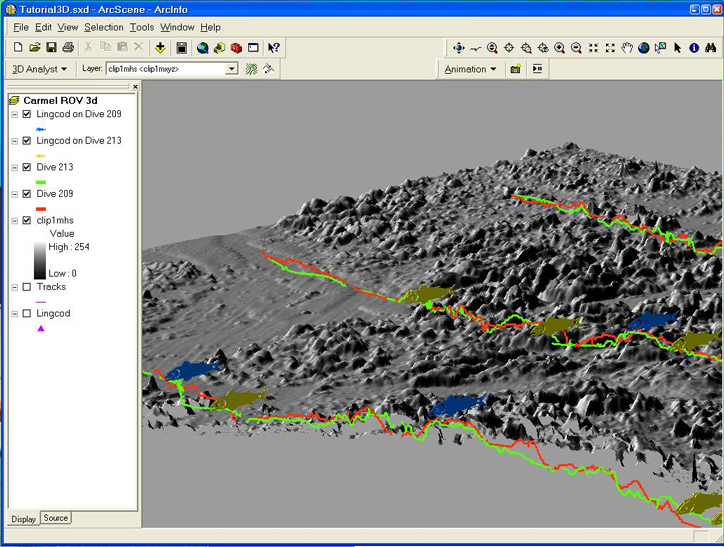The height and width of the screenshot is (547, 724).
Task: Show the red ArcToolbox window
Action: tap(236, 48)
